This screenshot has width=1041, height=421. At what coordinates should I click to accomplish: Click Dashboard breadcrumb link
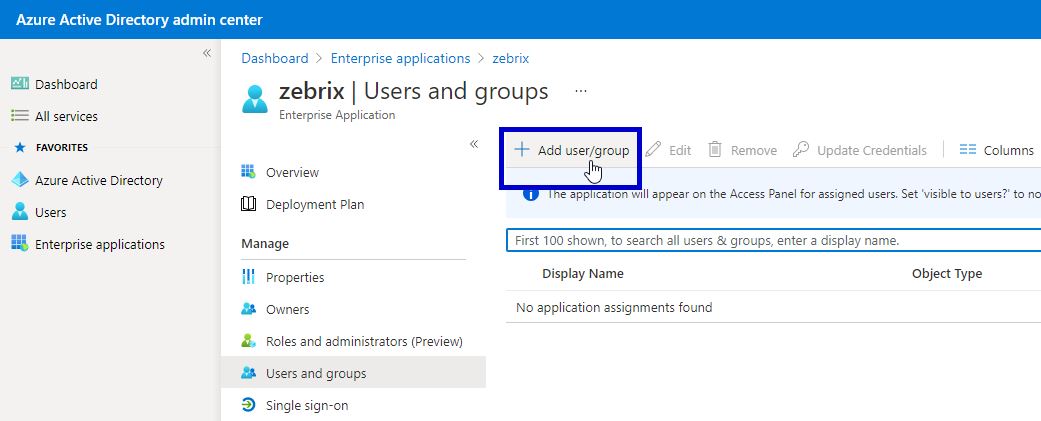pos(275,58)
